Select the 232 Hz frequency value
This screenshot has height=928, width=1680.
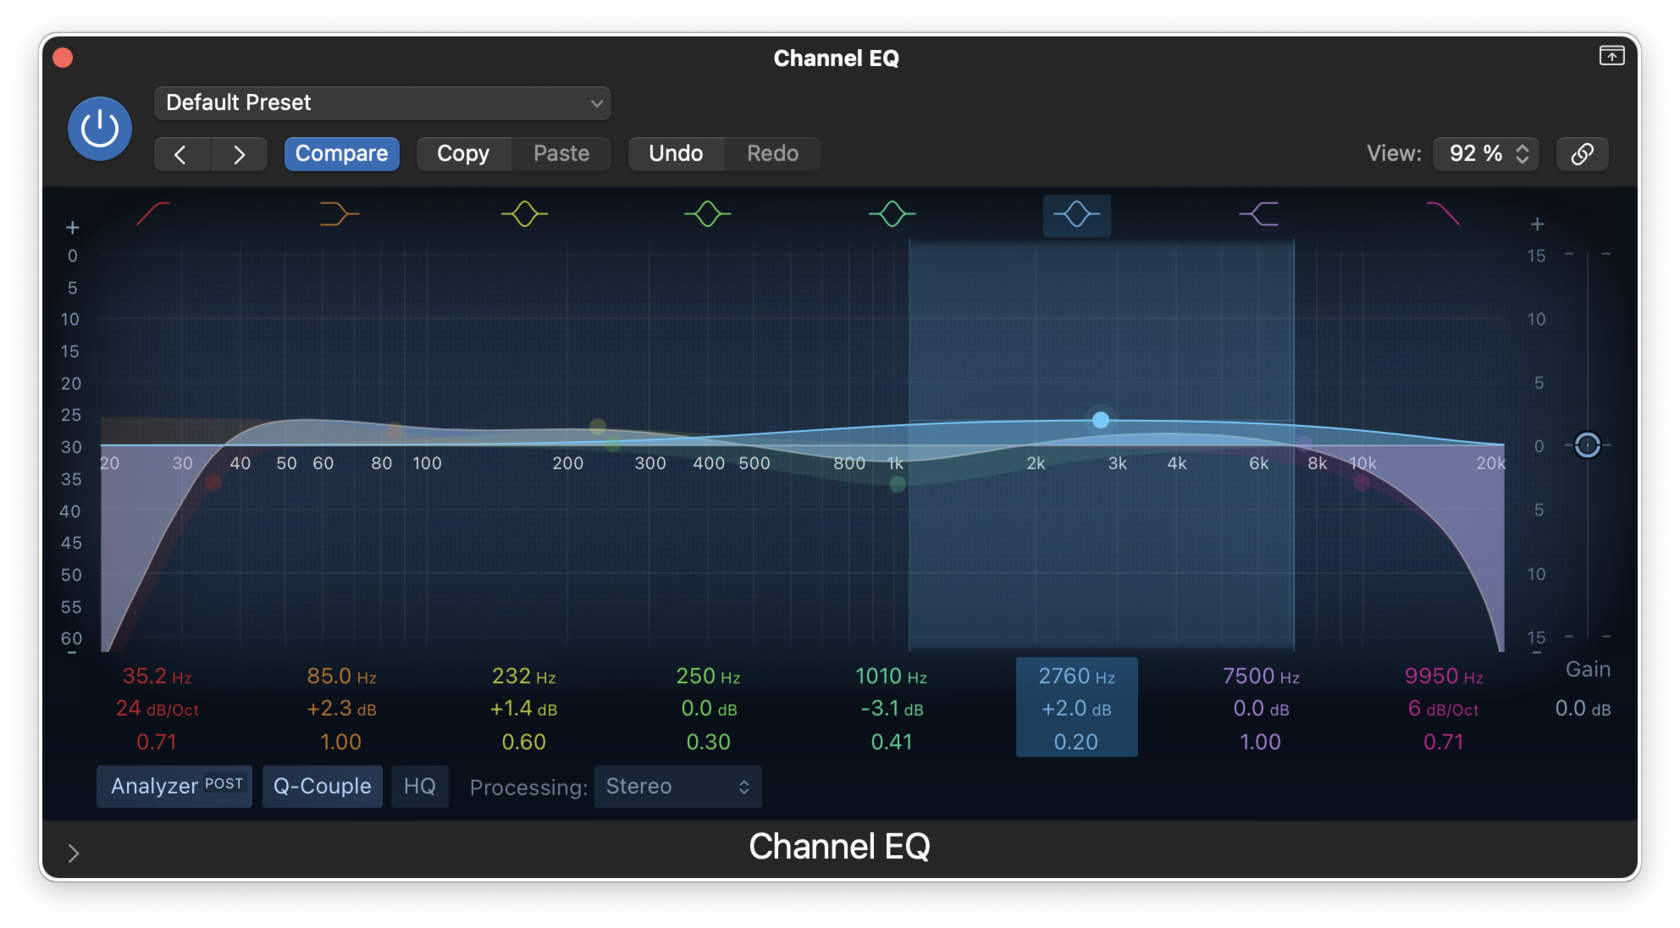(524, 676)
